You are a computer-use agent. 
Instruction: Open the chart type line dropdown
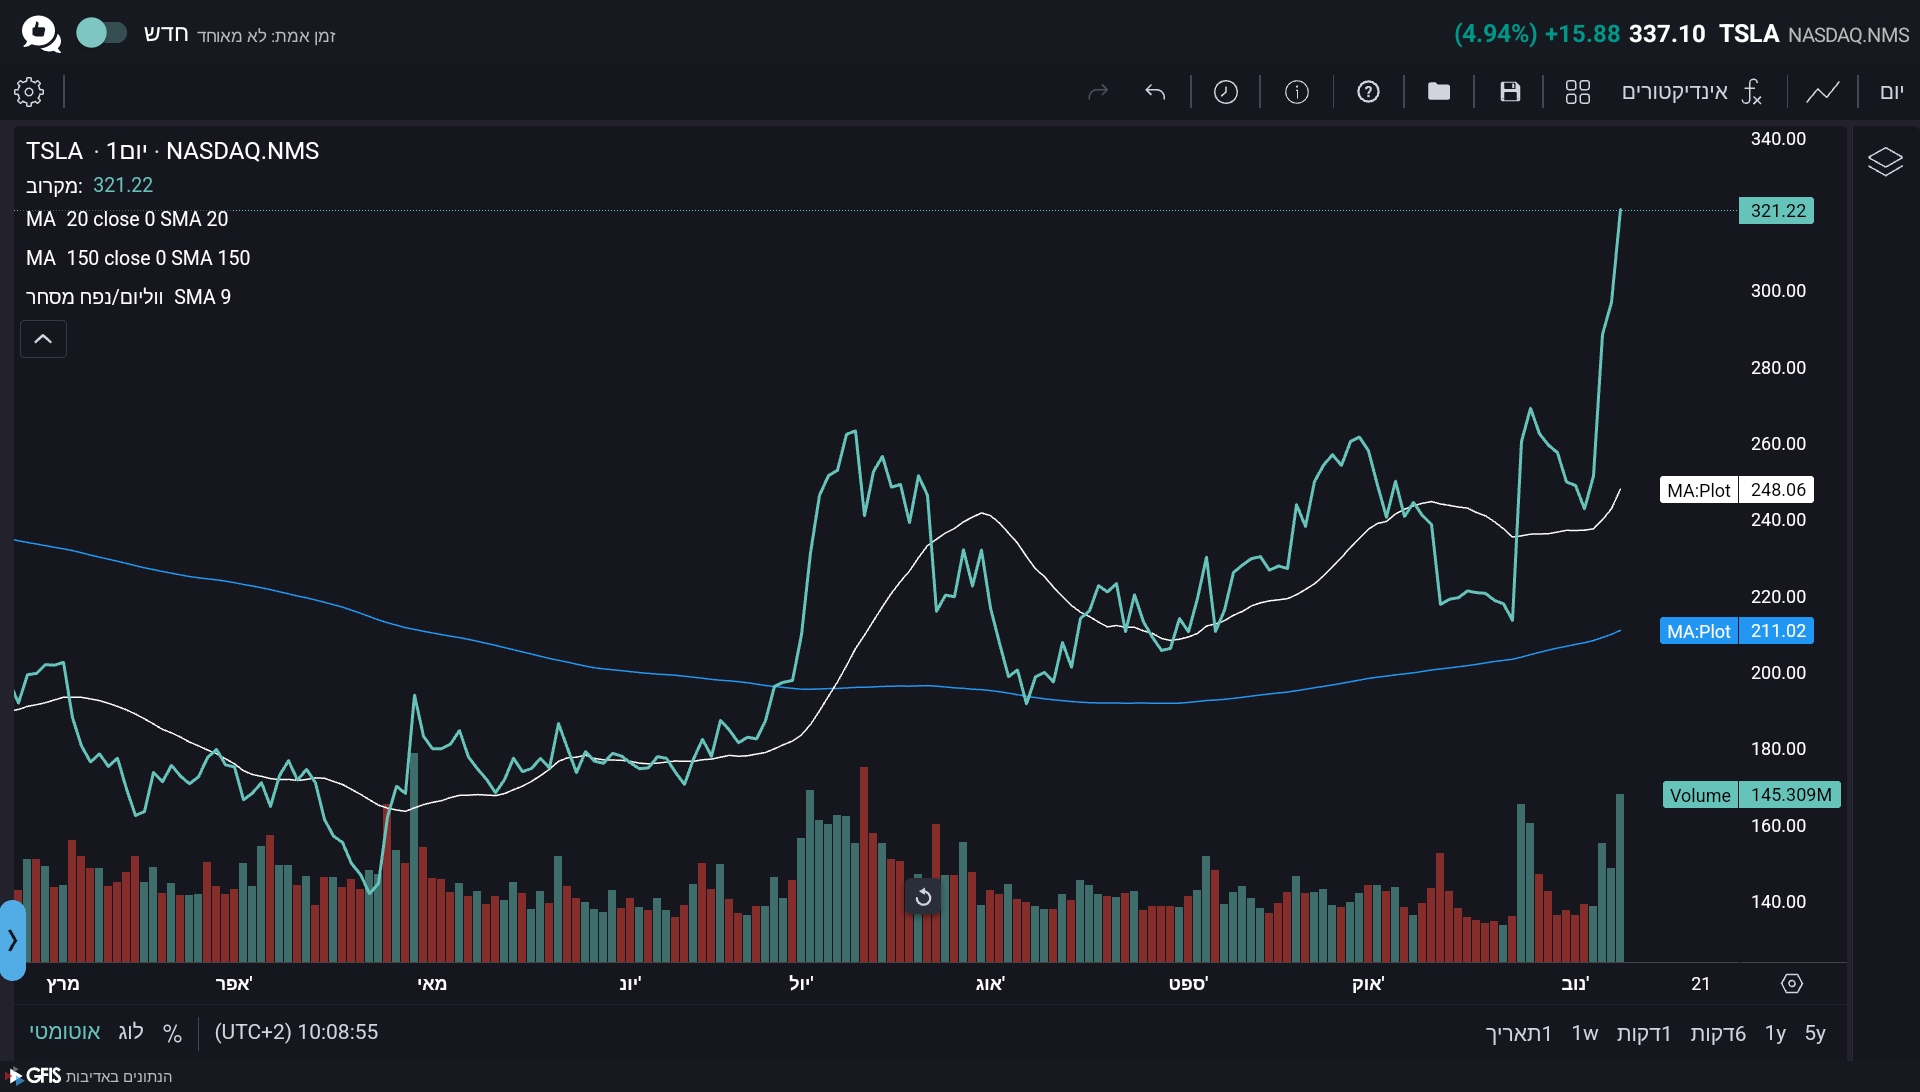(1822, 92)
